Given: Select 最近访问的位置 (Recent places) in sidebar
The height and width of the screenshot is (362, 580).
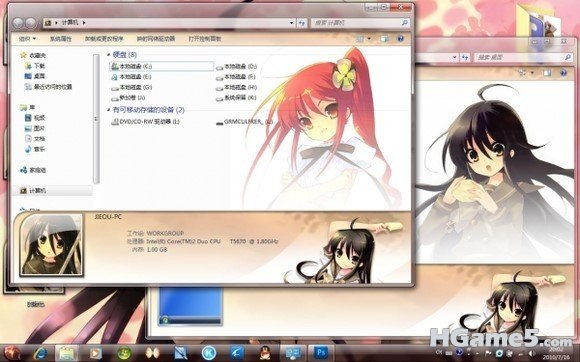Looking at the screenshot, I should (x=48, y=87).
